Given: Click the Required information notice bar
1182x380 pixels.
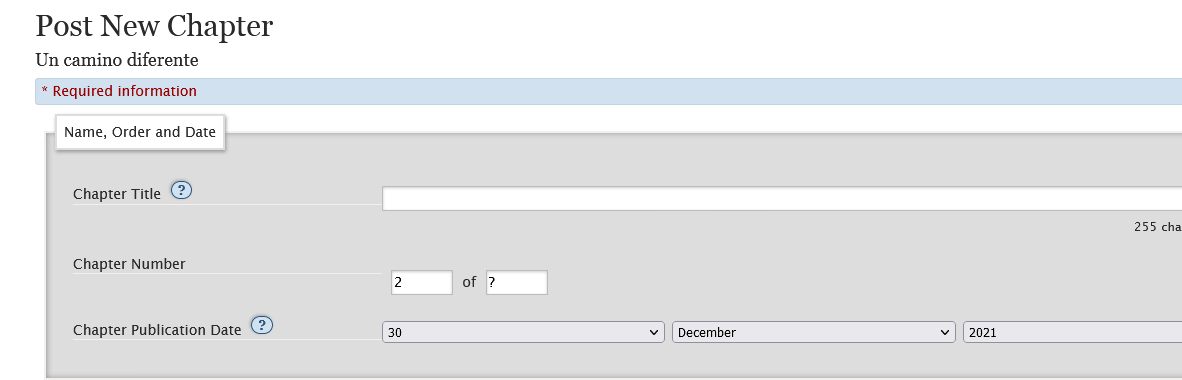Looking at the screenshot, I should pyautogui.click(x=608, y=91).
